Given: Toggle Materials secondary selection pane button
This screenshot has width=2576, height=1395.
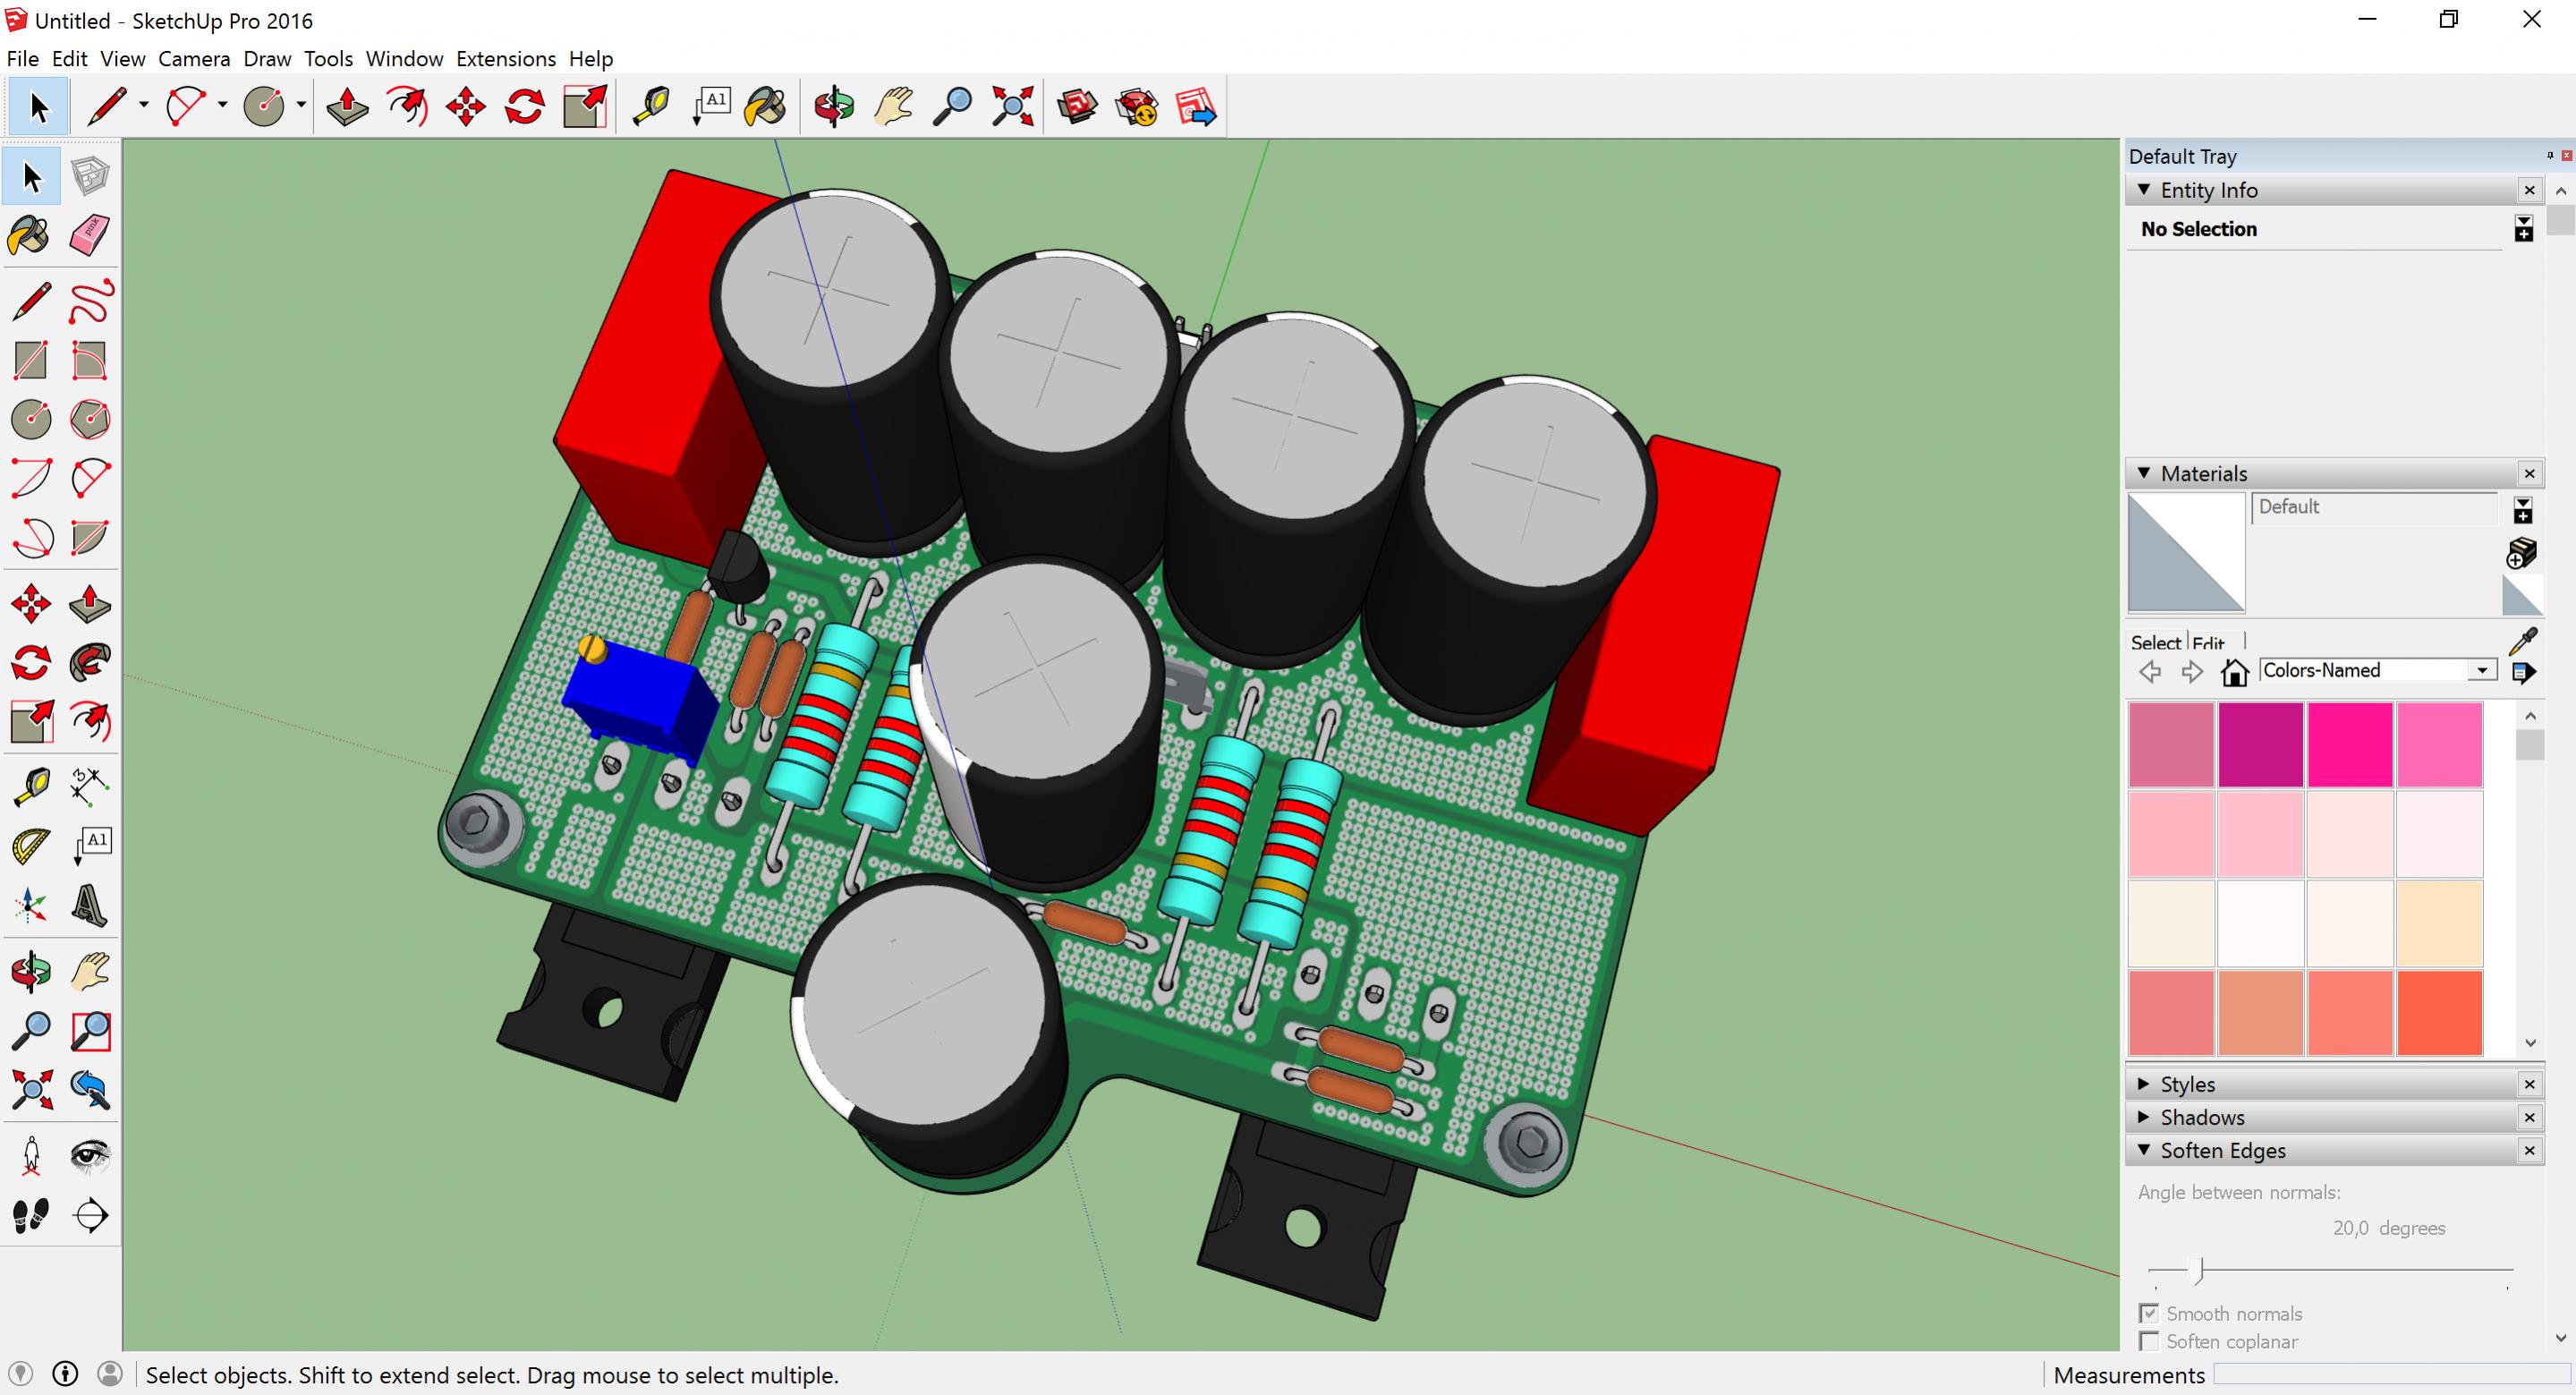Looking at the screenshot, I should point(2523,511).
